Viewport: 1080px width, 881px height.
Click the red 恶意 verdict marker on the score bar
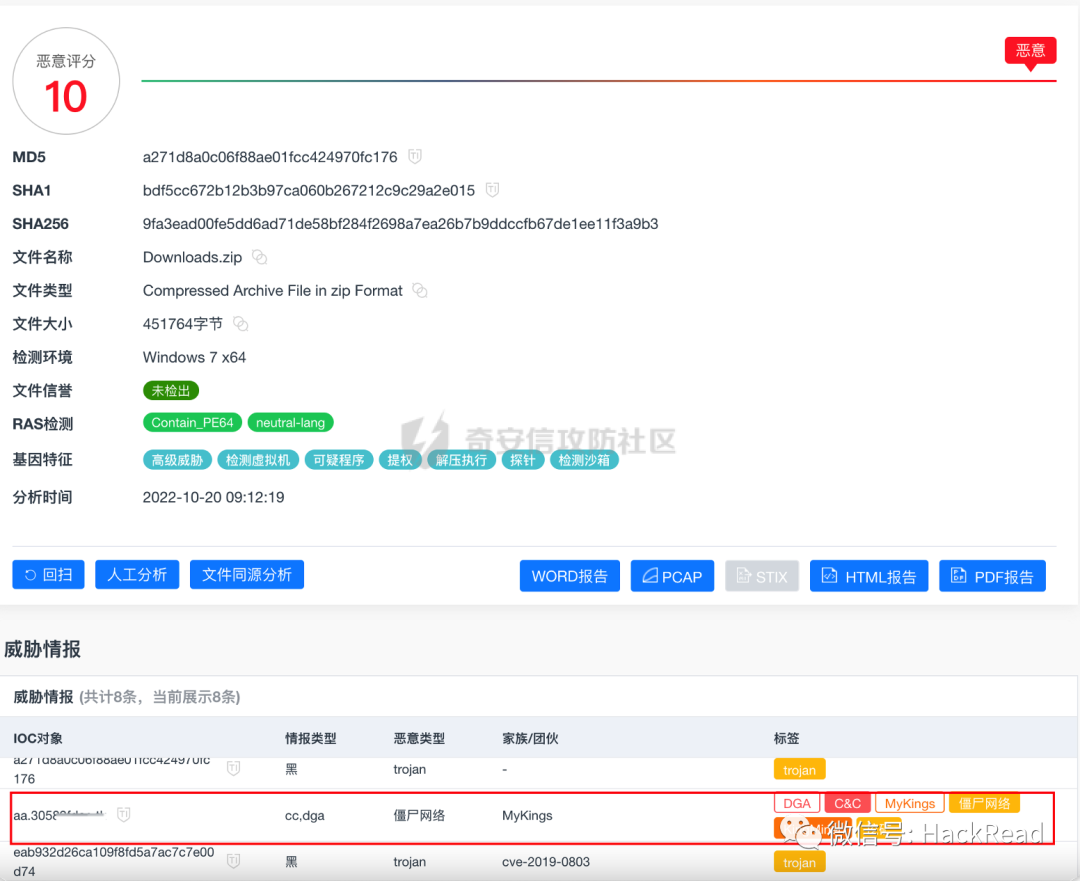[x=1030, y=52]
